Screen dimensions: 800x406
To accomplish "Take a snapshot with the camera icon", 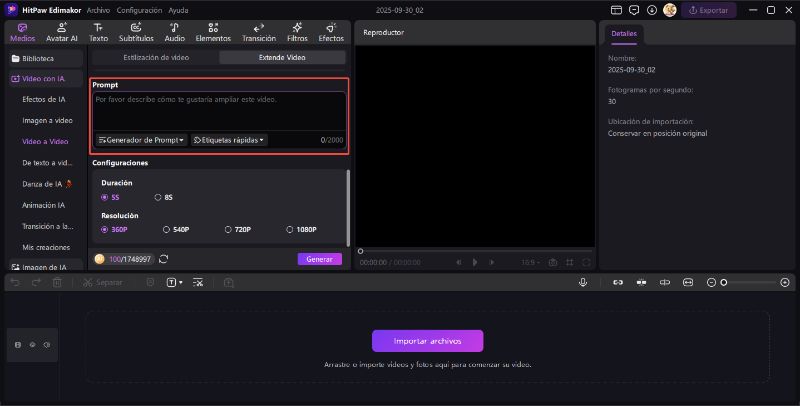I will tap(552, 262).
